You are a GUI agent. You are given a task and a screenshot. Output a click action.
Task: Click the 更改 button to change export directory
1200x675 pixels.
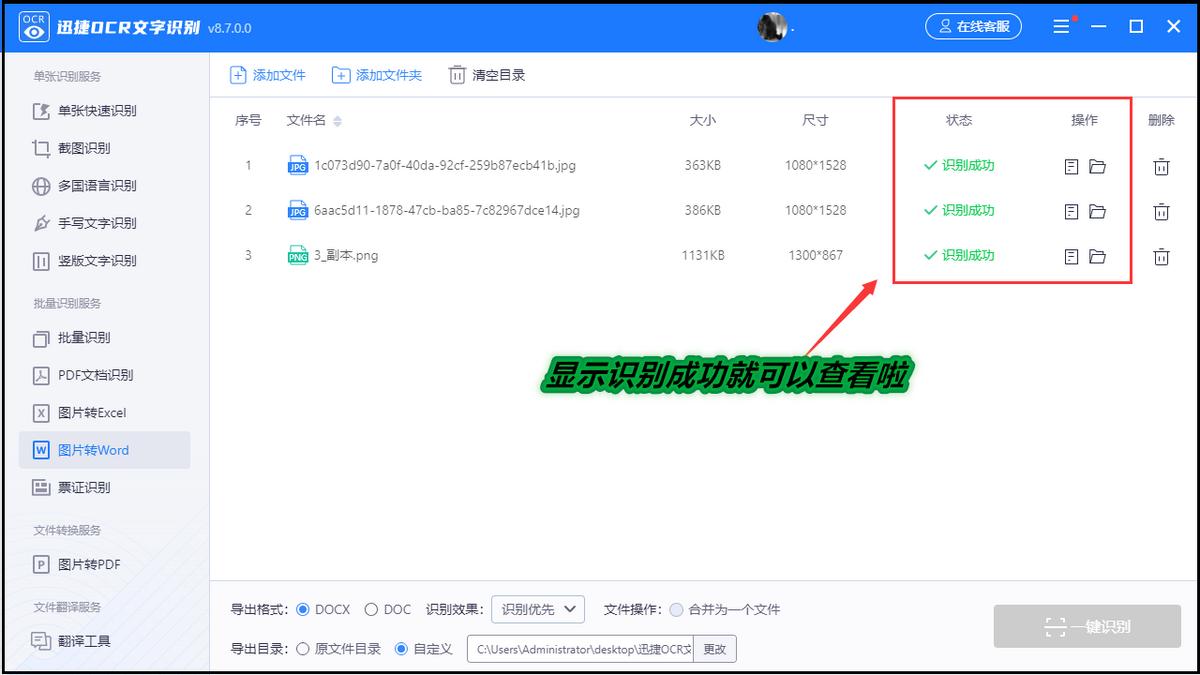click(716, 648)
